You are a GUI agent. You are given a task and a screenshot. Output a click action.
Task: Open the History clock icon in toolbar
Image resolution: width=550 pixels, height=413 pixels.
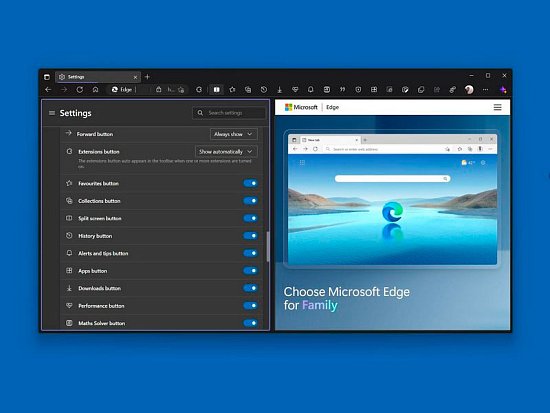(264, 90)
